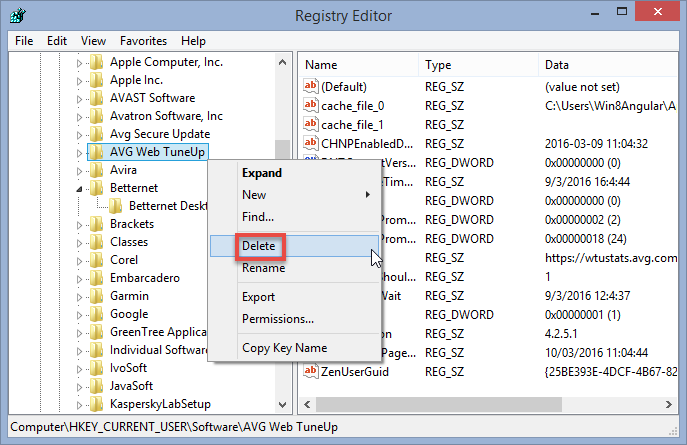Click the JavaSoft folder icon
This screenshot has height=445, width=687.
[x=96, y=386]
